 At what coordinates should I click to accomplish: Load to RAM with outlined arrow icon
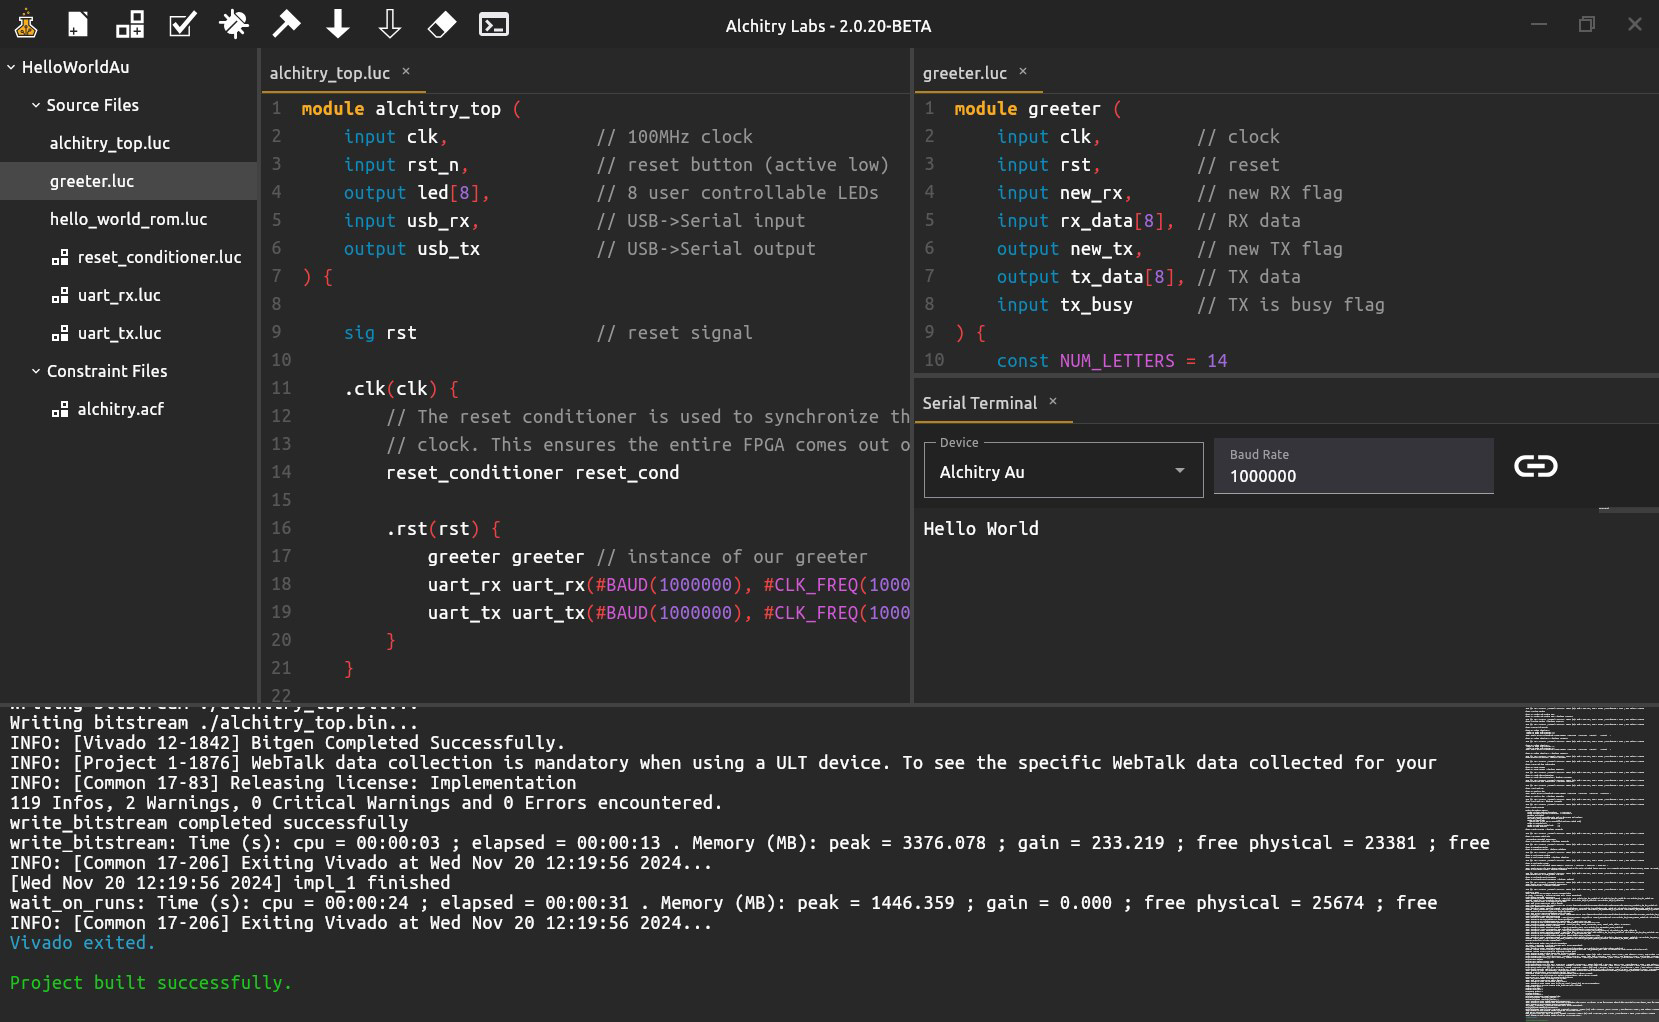tap(390, 24)
